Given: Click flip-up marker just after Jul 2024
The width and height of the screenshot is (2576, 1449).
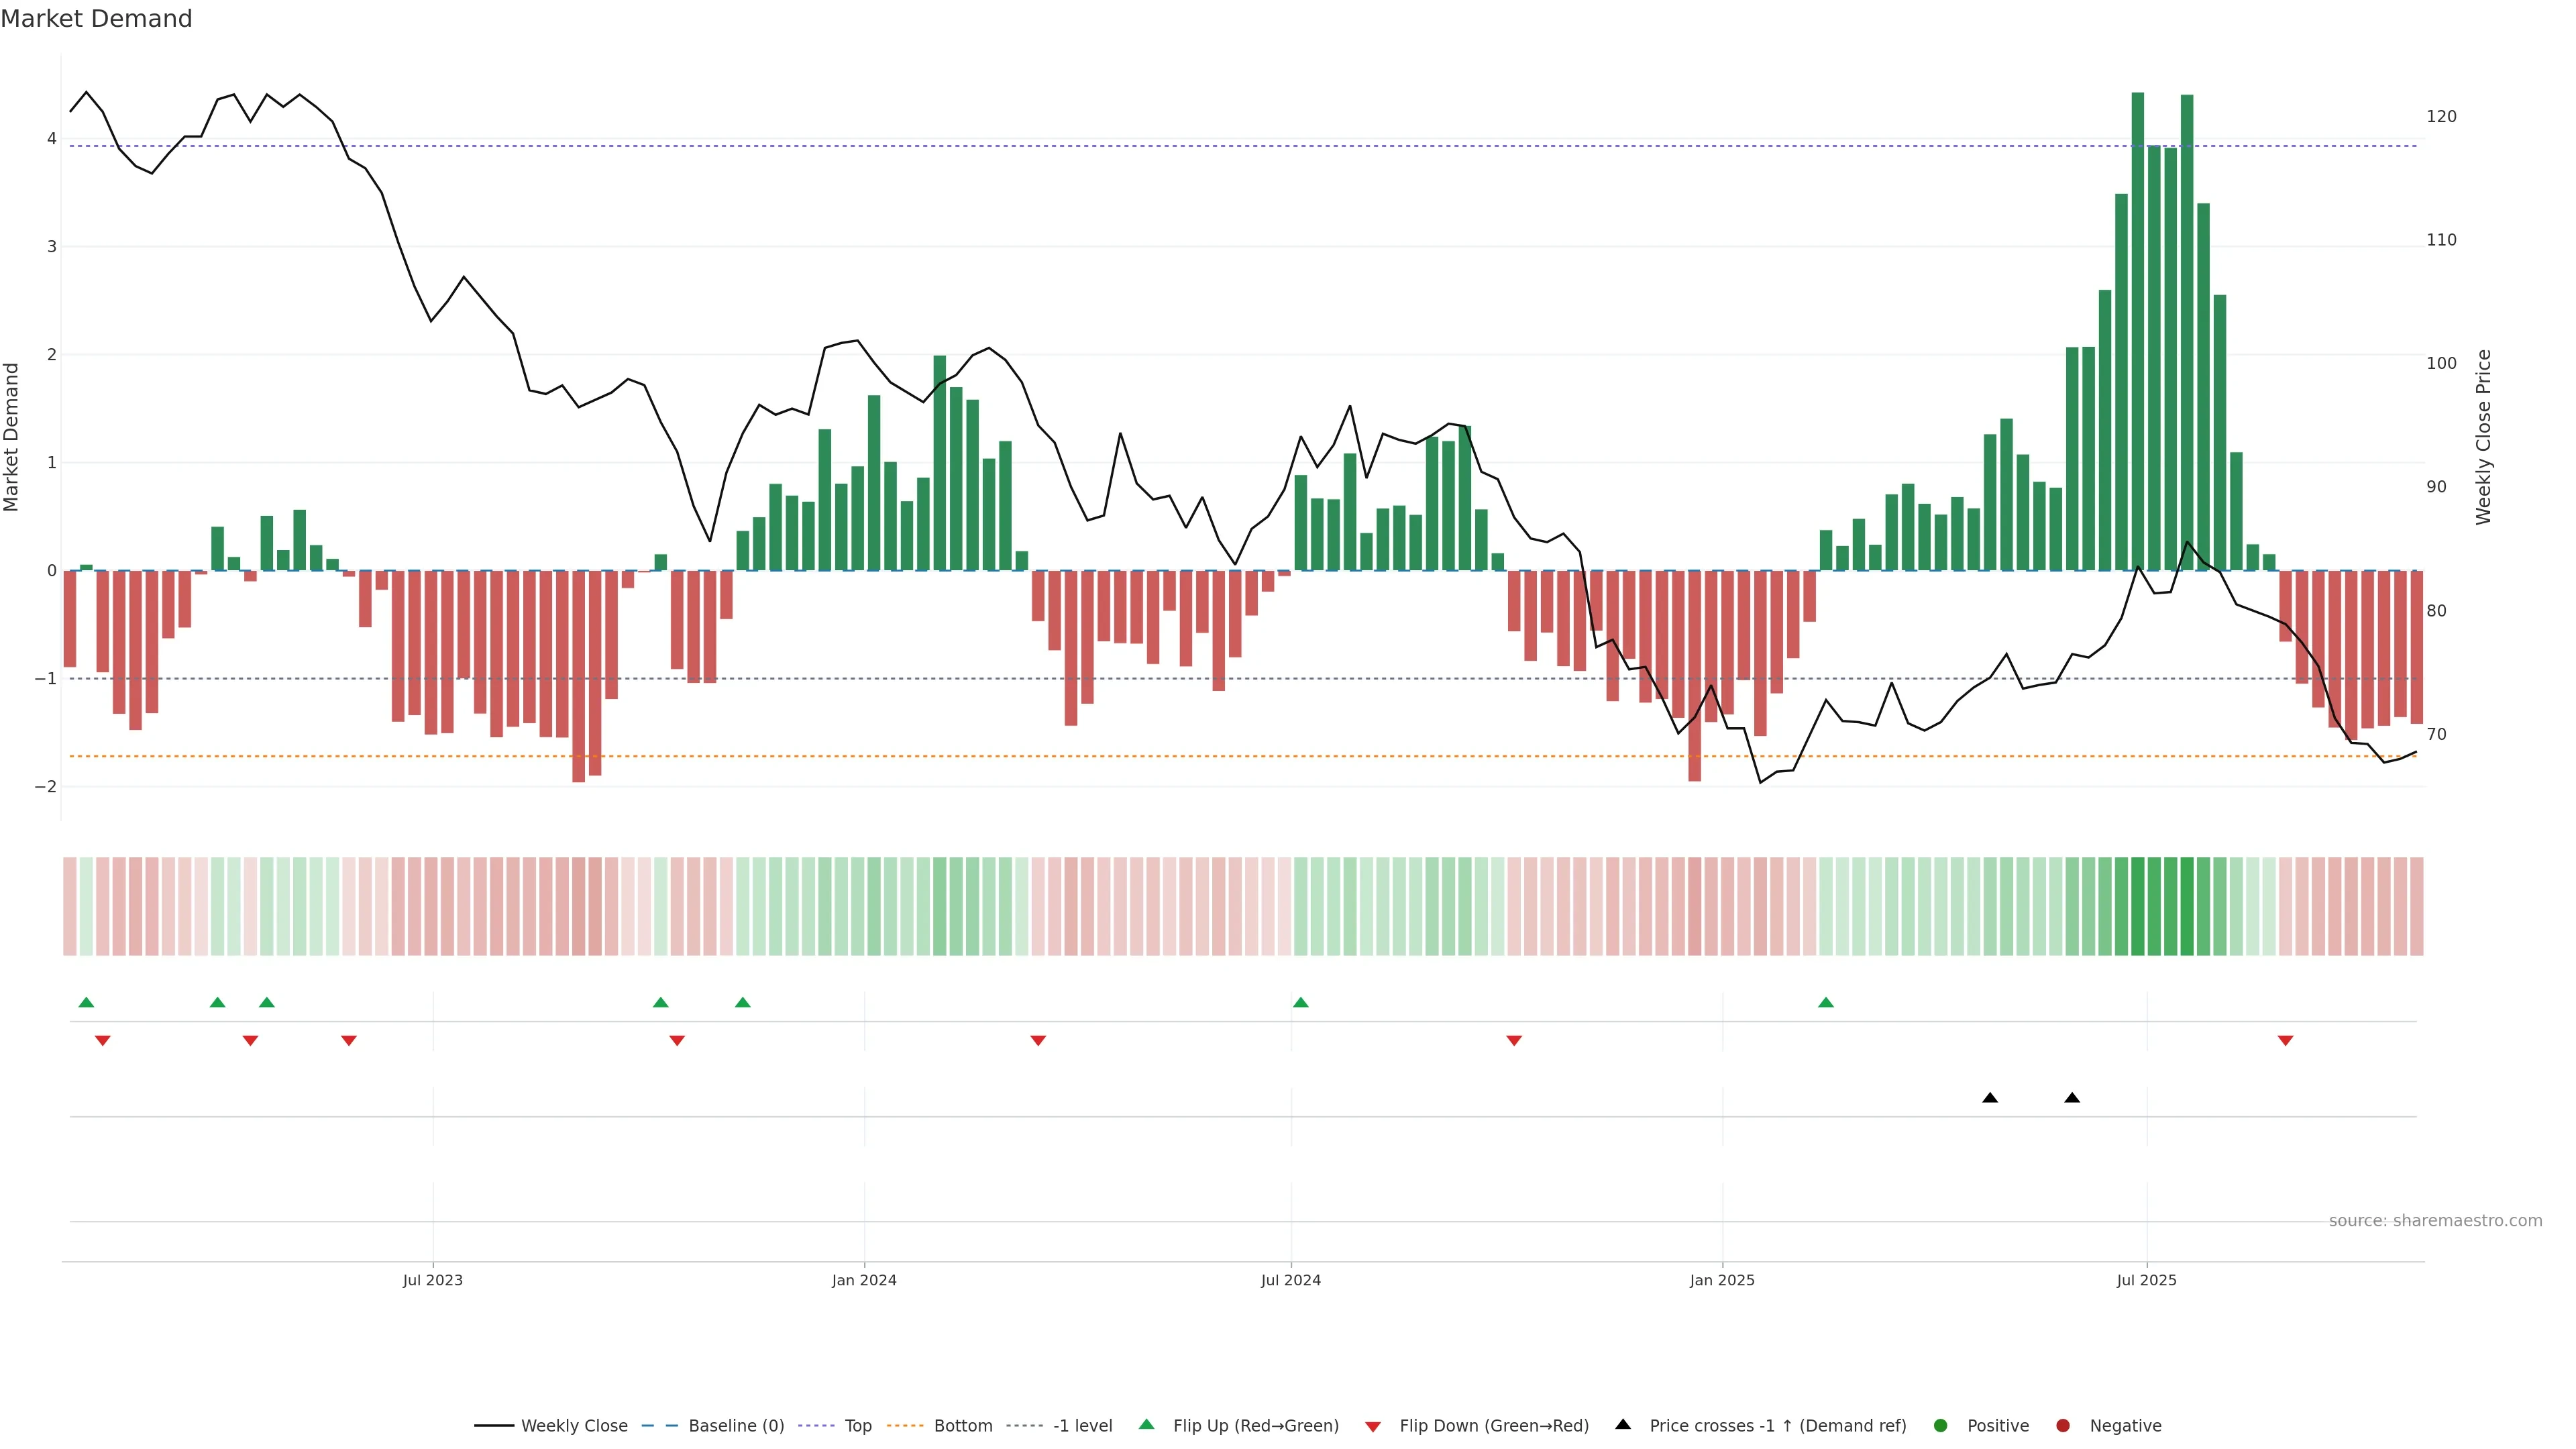Looking at the screenshot, I should coord(1300,1002).
